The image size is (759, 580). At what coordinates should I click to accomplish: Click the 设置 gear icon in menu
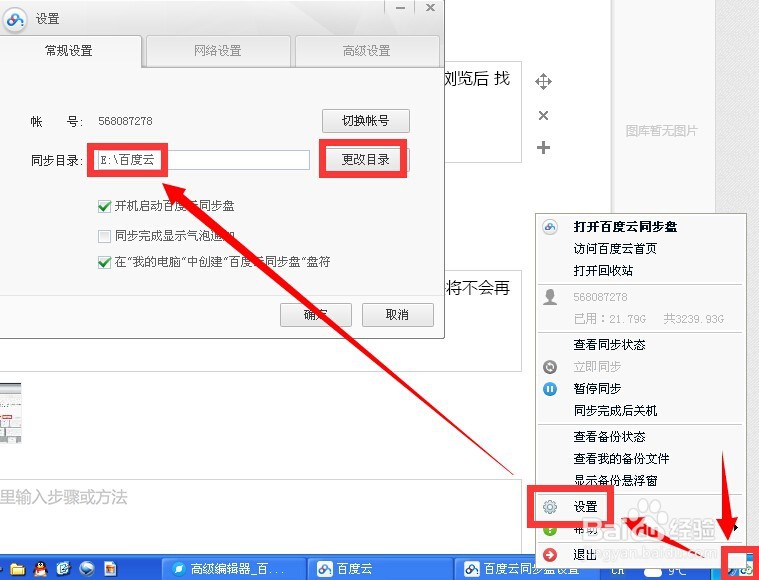[x=550, y=507]
